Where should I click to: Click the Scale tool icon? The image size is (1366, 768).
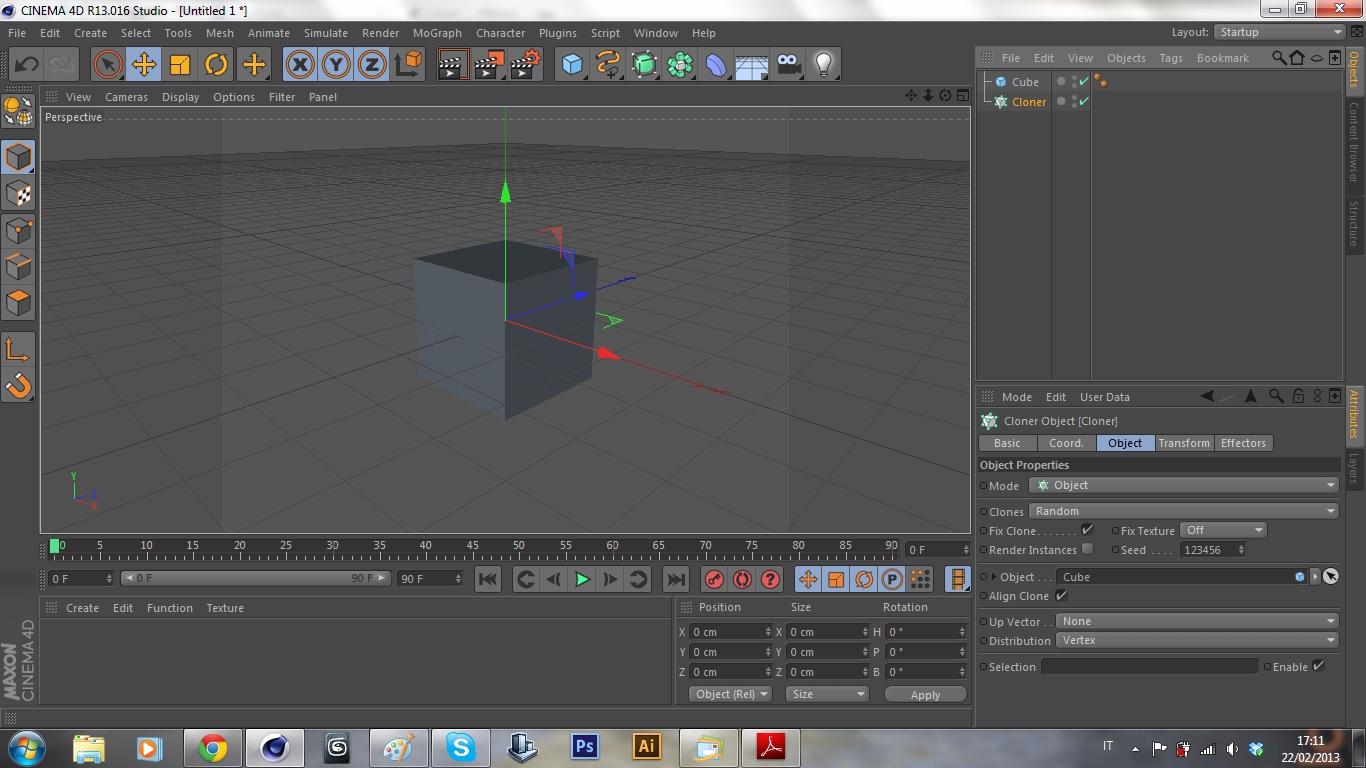(180, 65)
